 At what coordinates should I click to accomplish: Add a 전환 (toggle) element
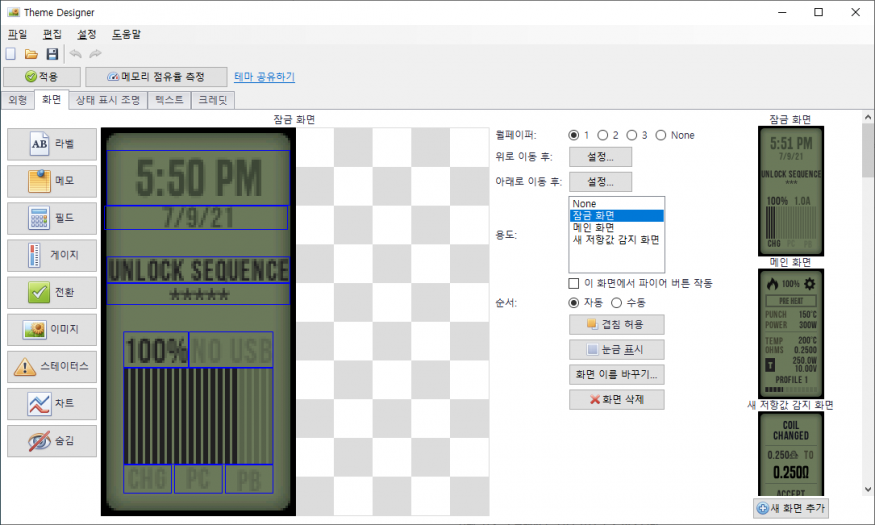[x=52, y=292]
